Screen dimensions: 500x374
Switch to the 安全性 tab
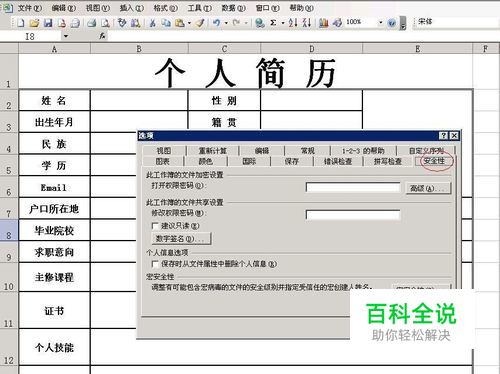point(434,161)
